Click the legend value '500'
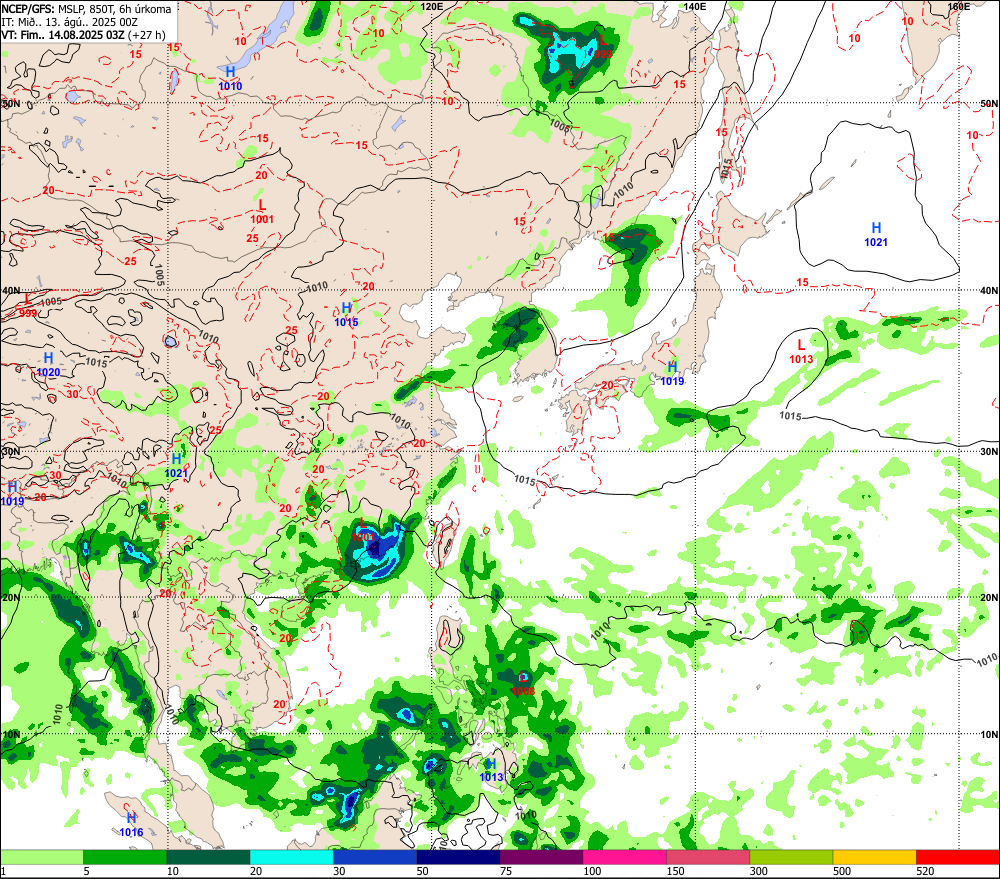Image resolution: width=1000 pixels, height=879 pixels. [842, 871]
